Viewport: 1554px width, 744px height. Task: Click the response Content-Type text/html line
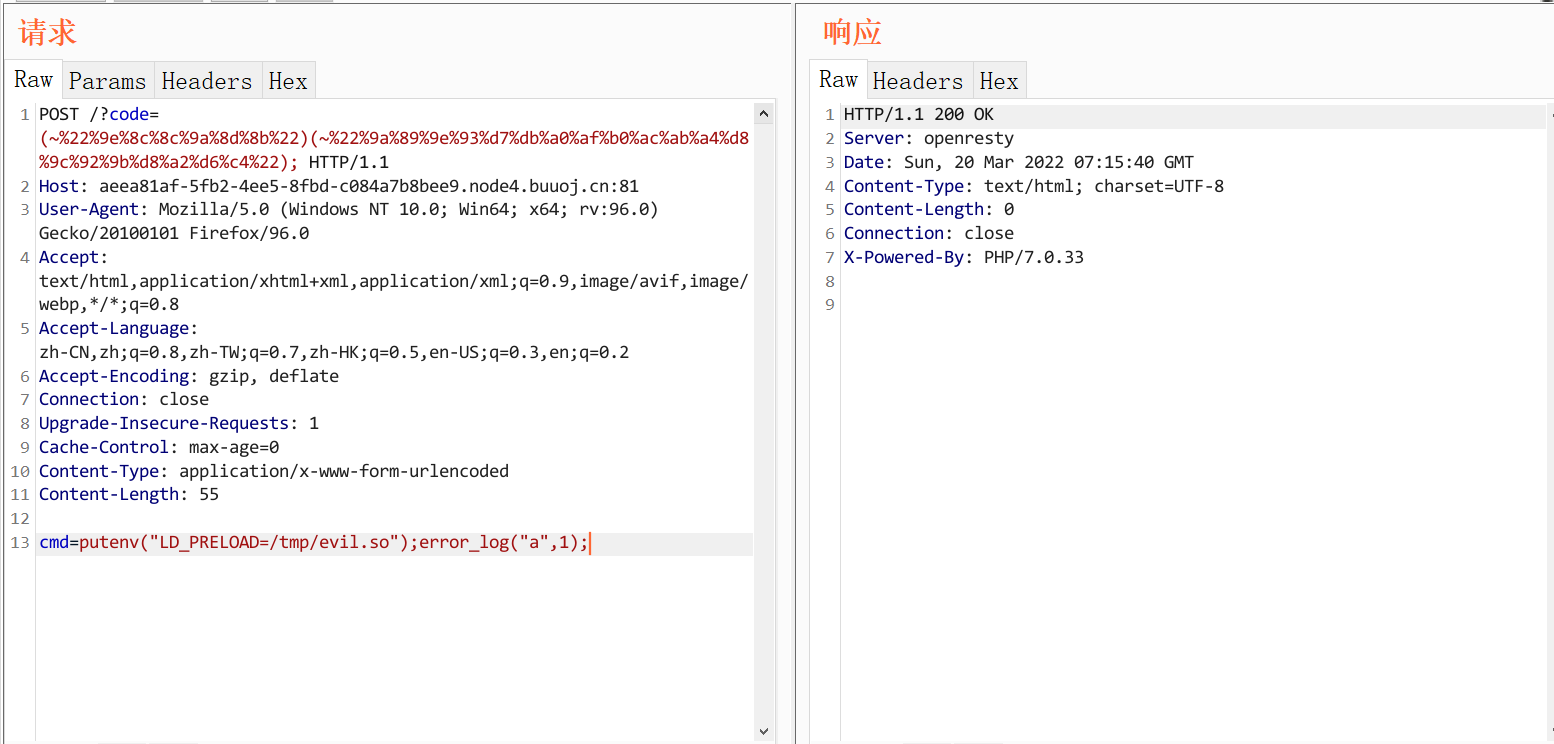pyautogui.click(x=1034, y=186)
